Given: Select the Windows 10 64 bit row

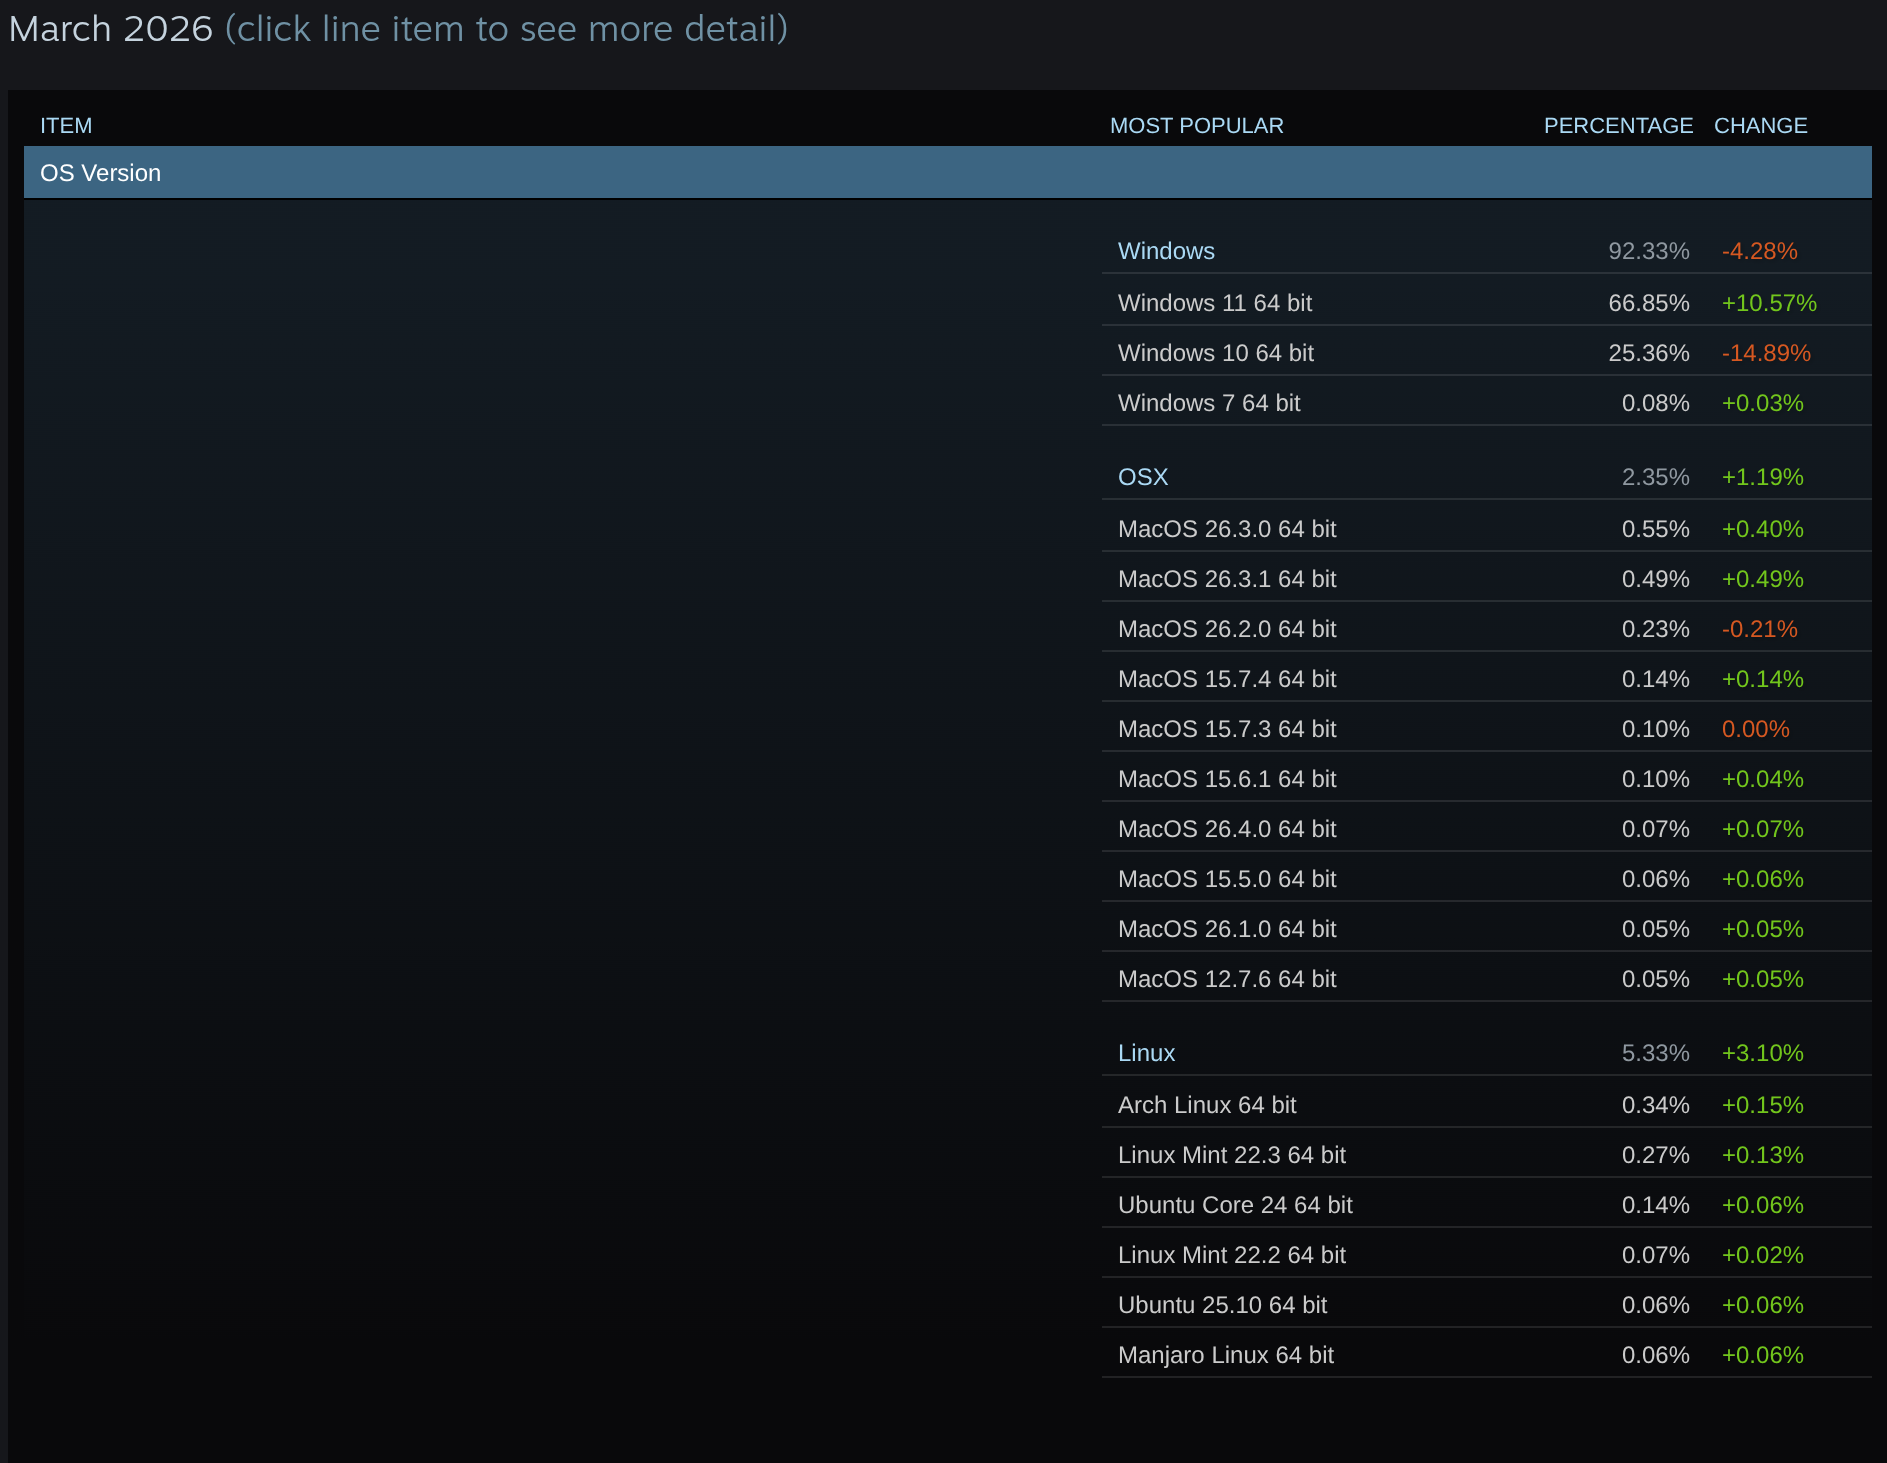Looking at the screenshot, I should (1487, 353).
